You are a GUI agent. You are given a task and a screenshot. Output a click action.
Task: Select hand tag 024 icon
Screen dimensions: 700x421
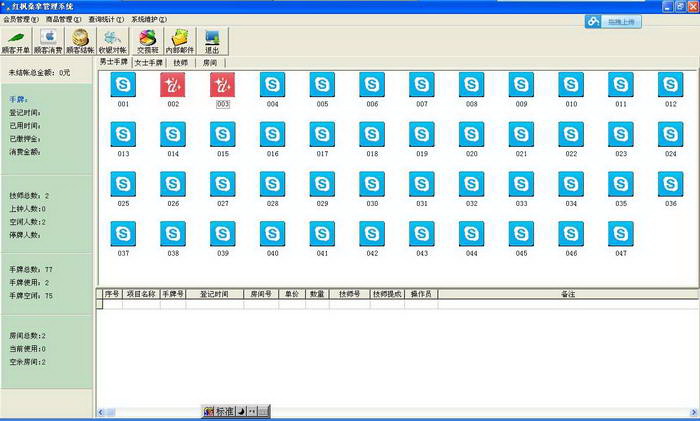coord(671,134)
